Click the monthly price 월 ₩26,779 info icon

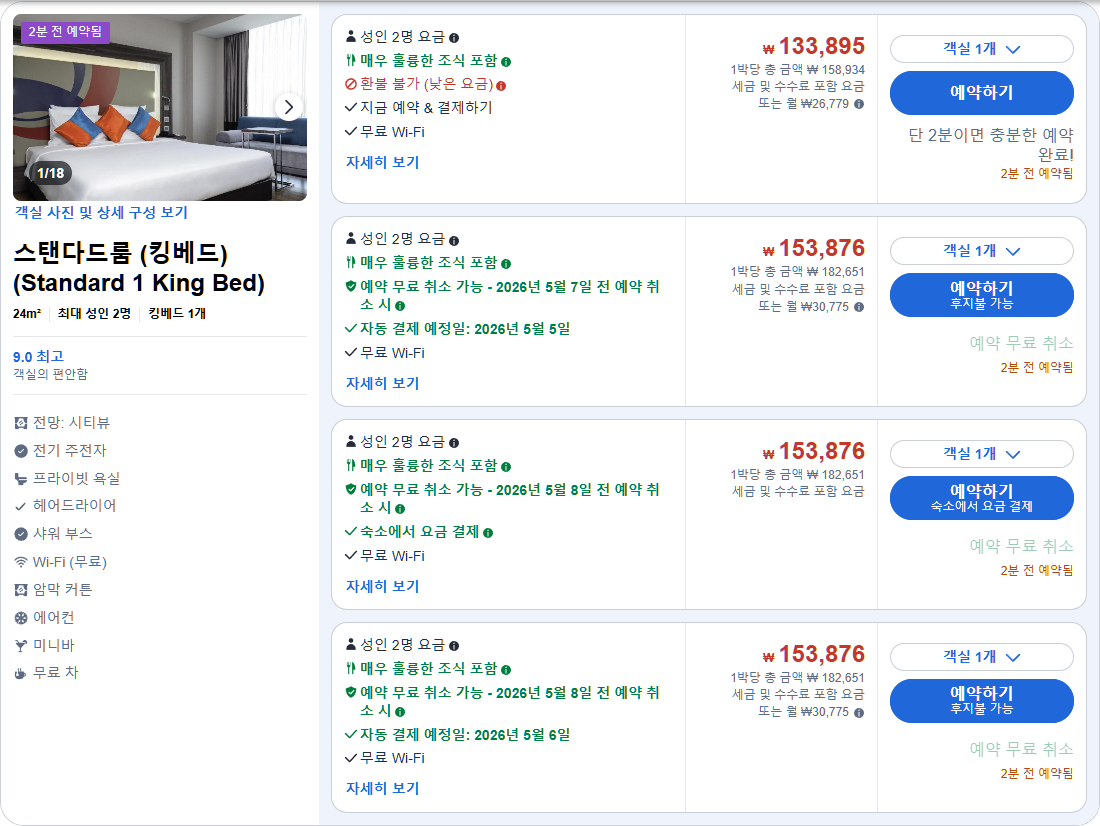860,105
